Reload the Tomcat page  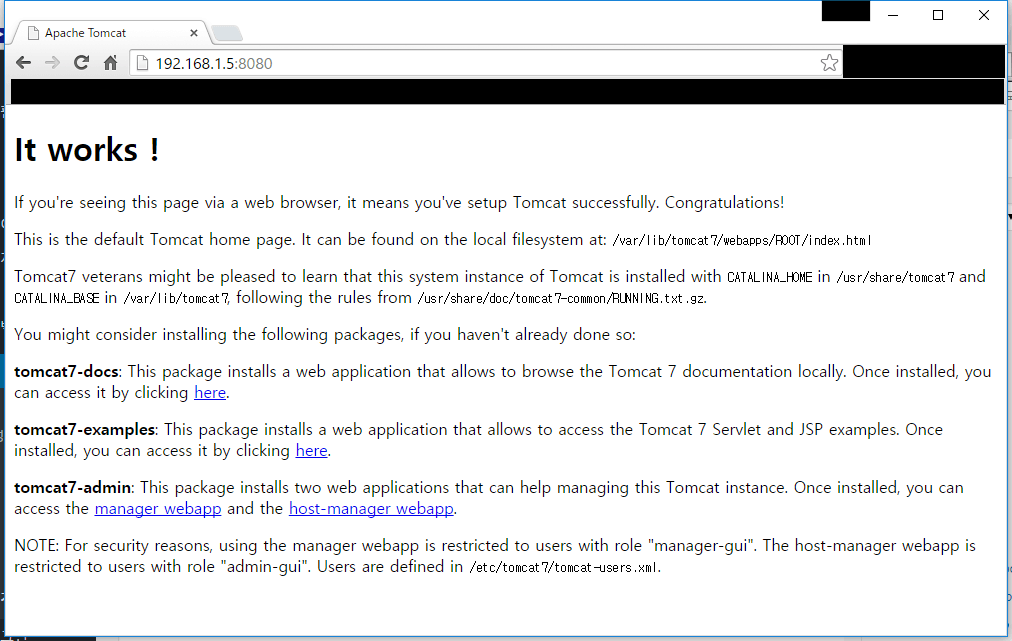click(81, 63)
